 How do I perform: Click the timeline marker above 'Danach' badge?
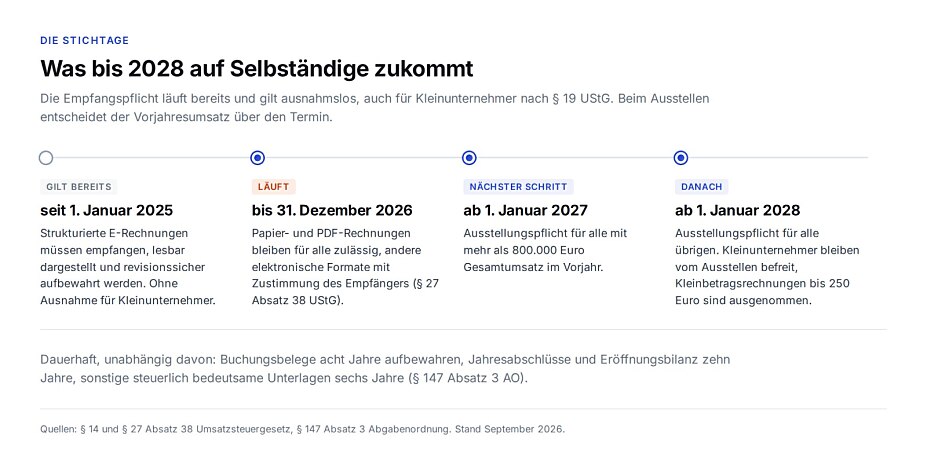coord(681,158)
